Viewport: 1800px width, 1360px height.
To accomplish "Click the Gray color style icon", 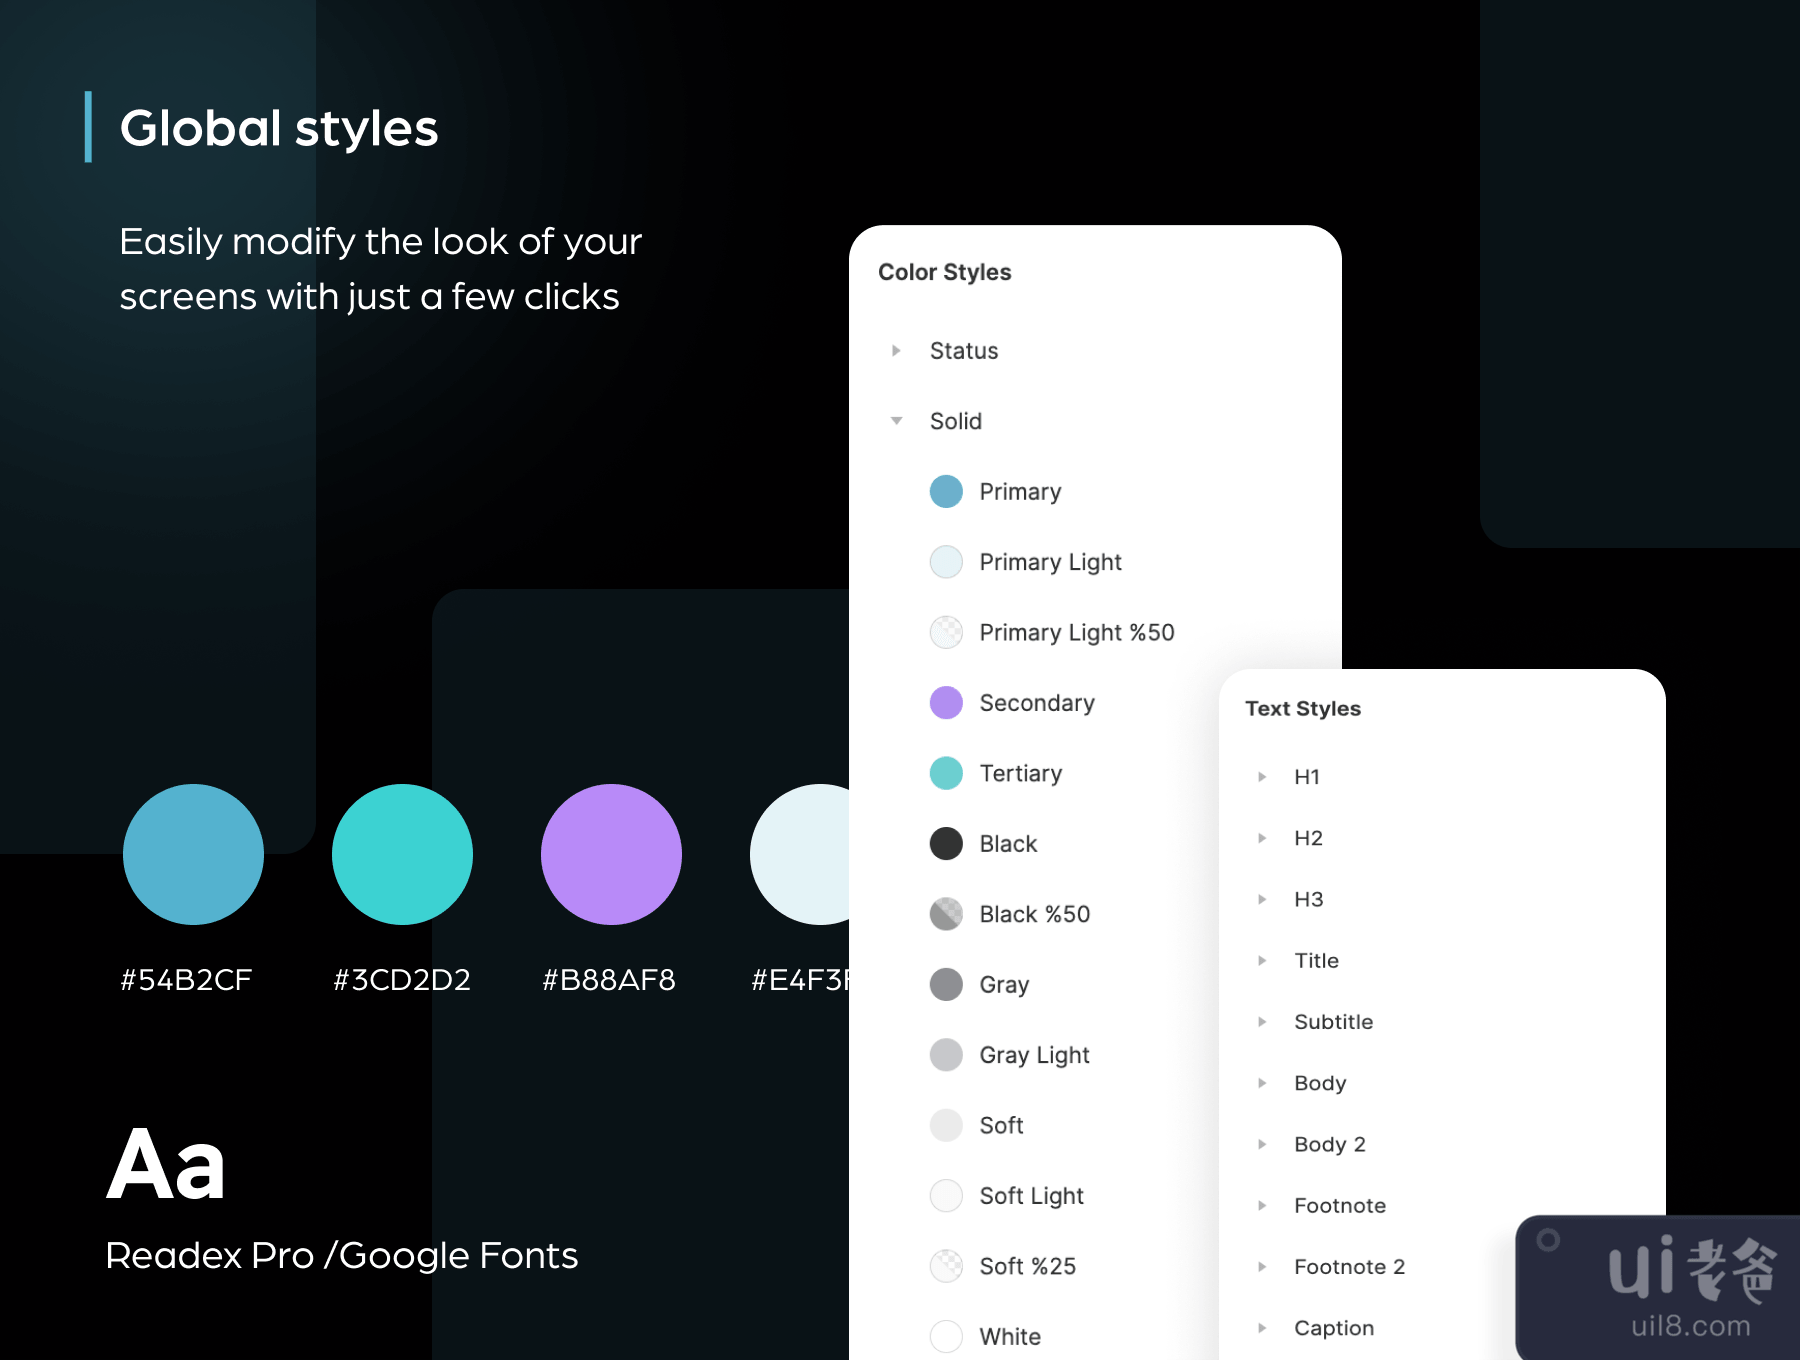I will click(946, 985).
